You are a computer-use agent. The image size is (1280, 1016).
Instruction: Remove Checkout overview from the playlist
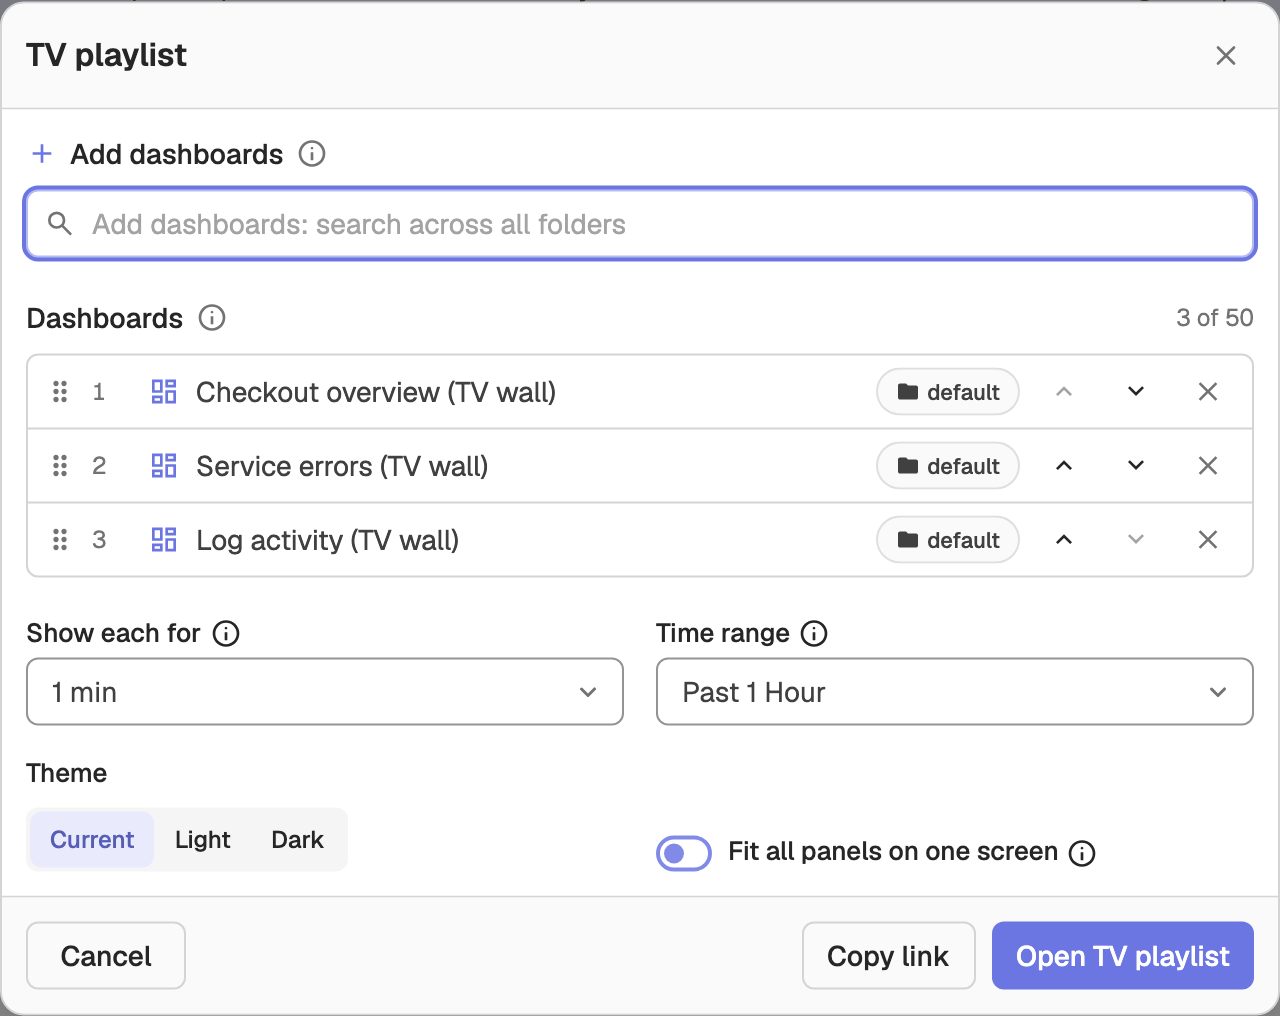coord(1208,392)
